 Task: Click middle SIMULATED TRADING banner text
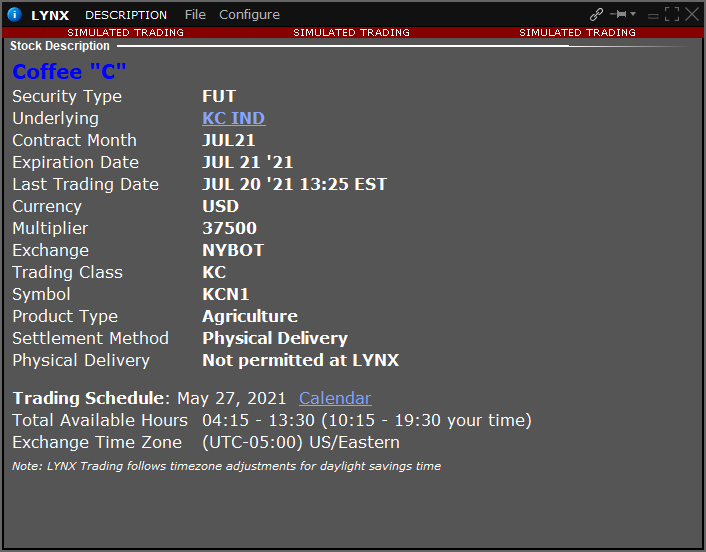point(352,32)
